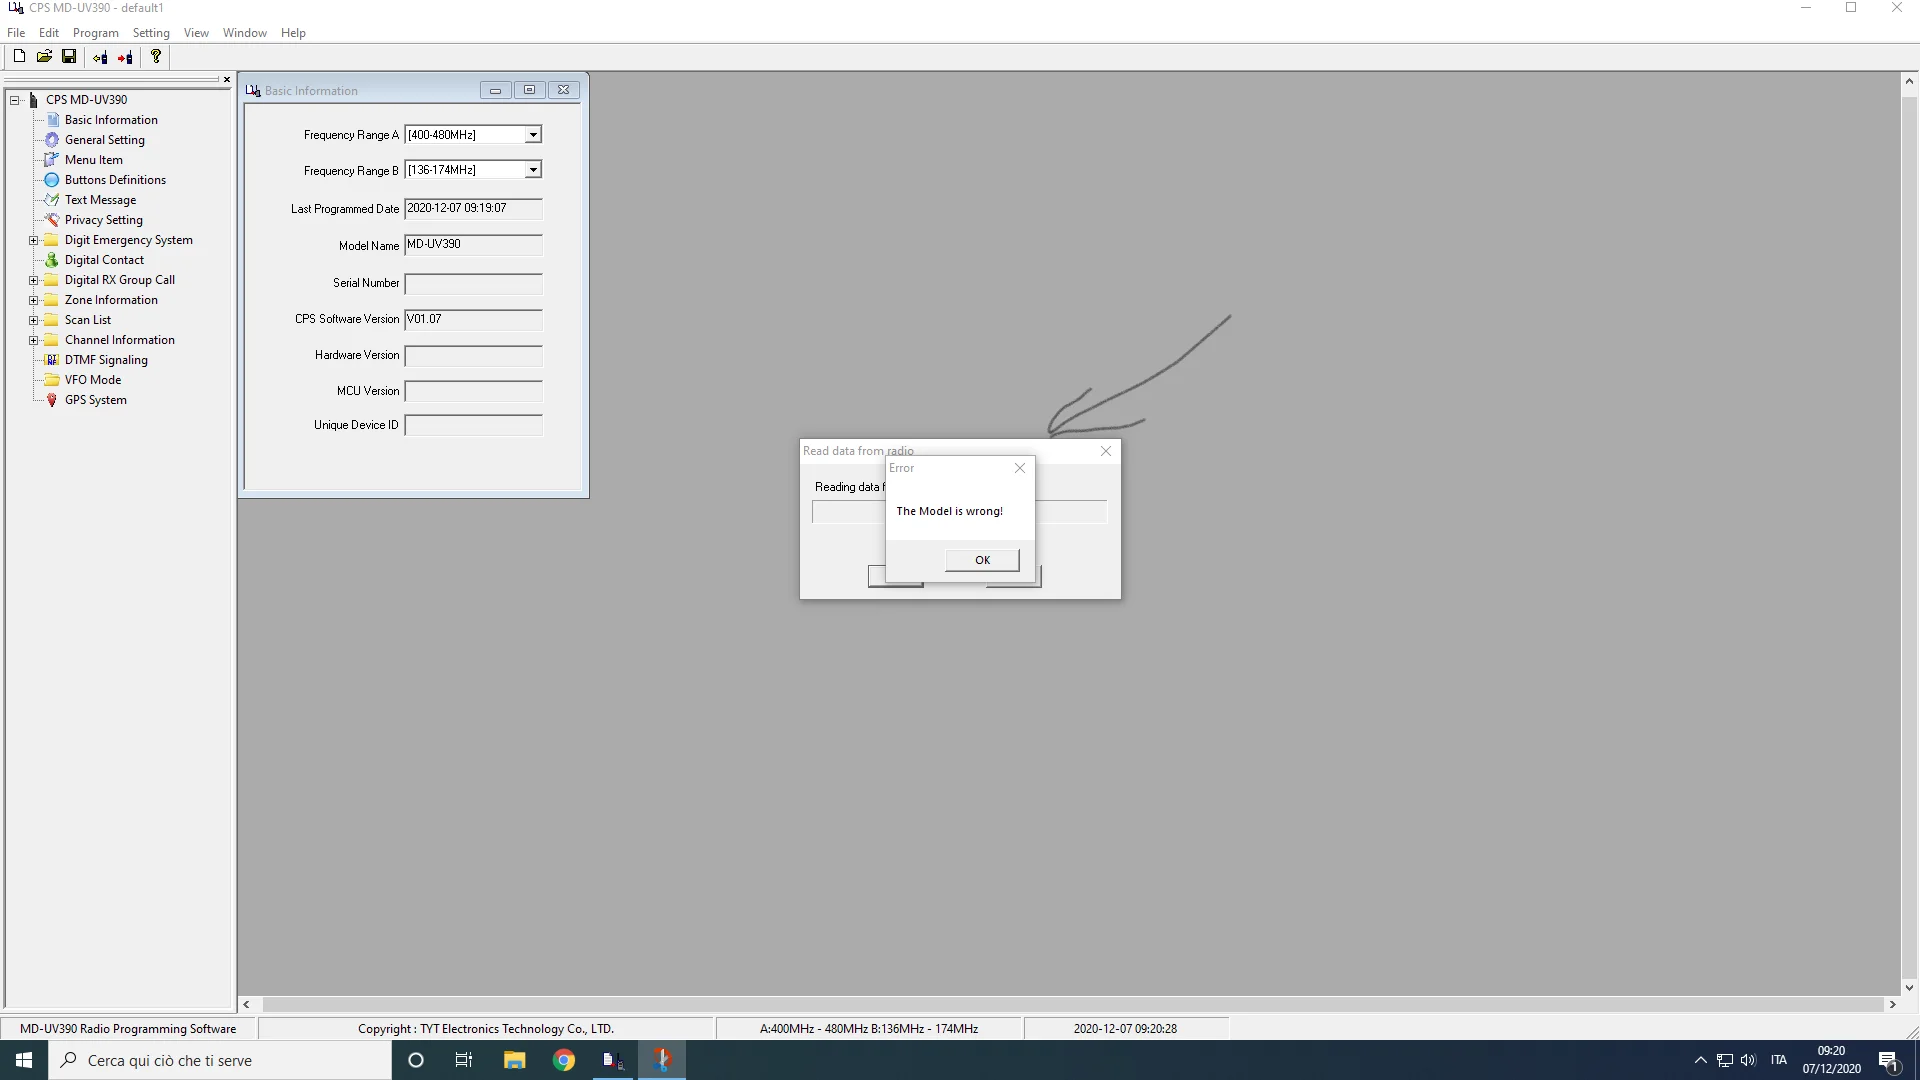The height and width of the screenshot is (1080, 1920).
Task: Click the New file toolbar icon
Action: (19, 57)
